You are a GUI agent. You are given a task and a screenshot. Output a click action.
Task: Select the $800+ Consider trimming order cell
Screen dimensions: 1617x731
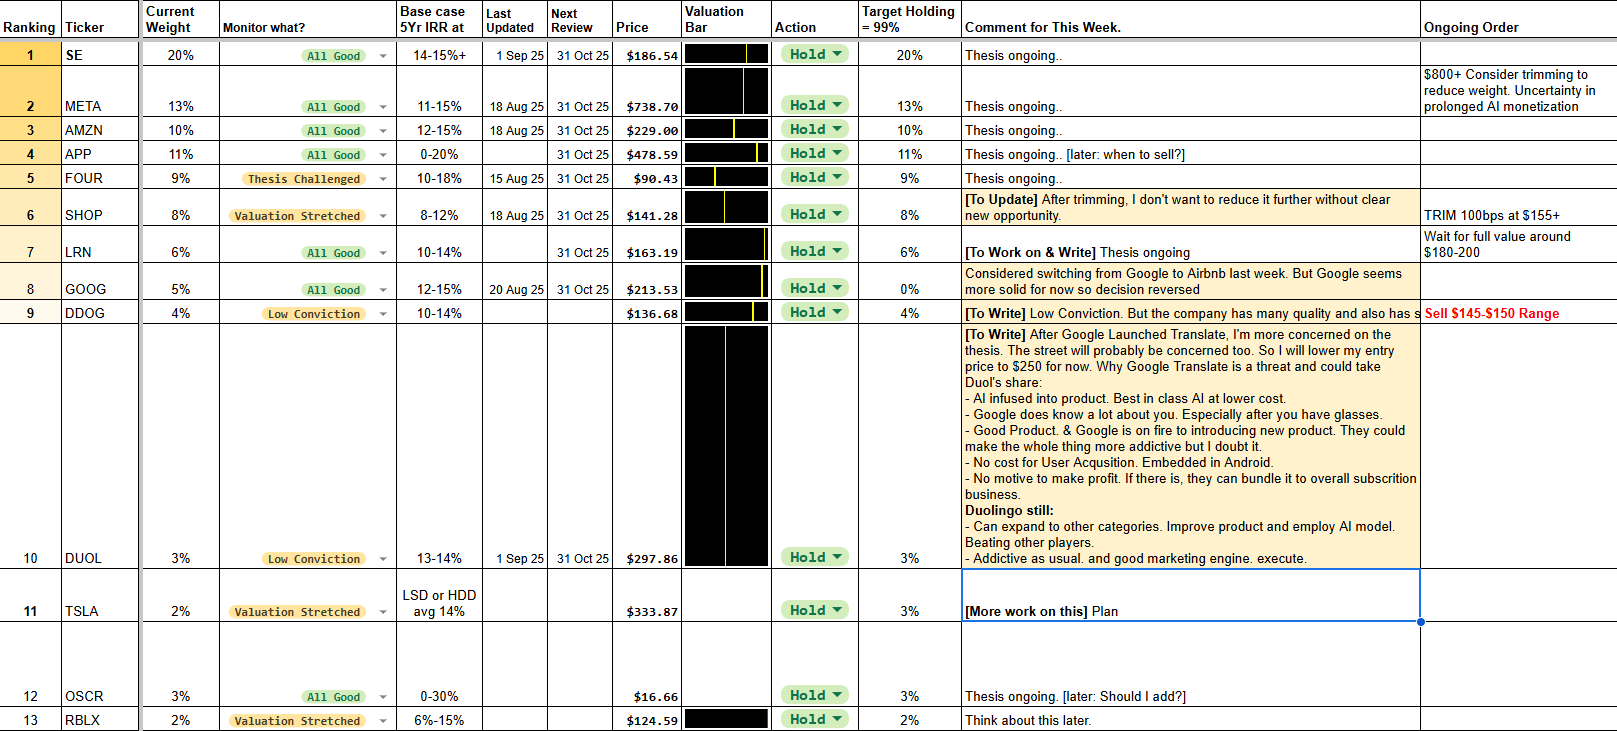click(1519, 92)
